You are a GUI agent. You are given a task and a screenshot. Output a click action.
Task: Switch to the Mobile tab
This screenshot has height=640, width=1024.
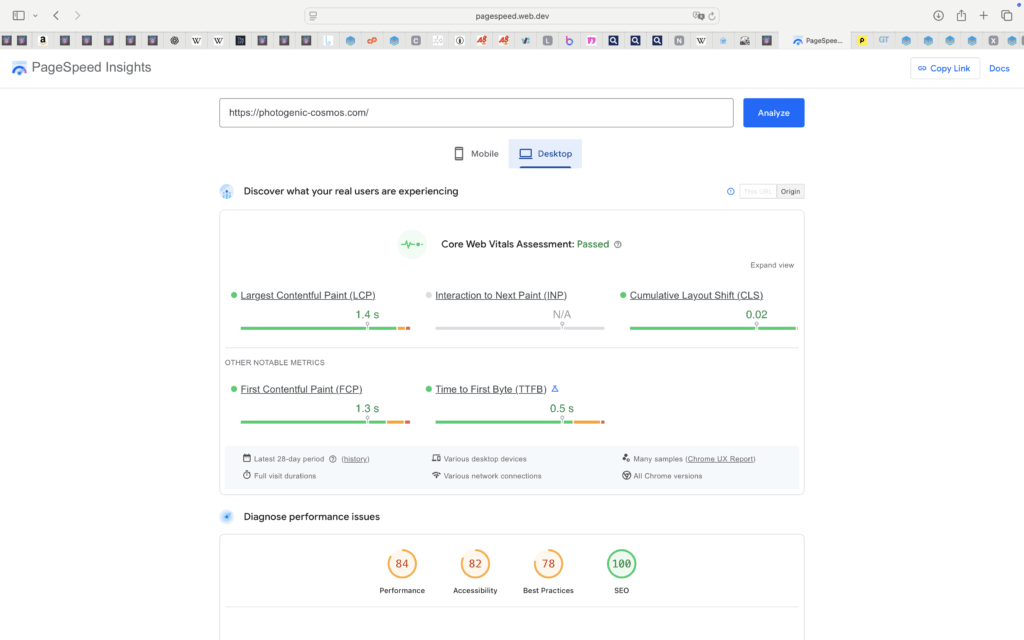(476, 154)
